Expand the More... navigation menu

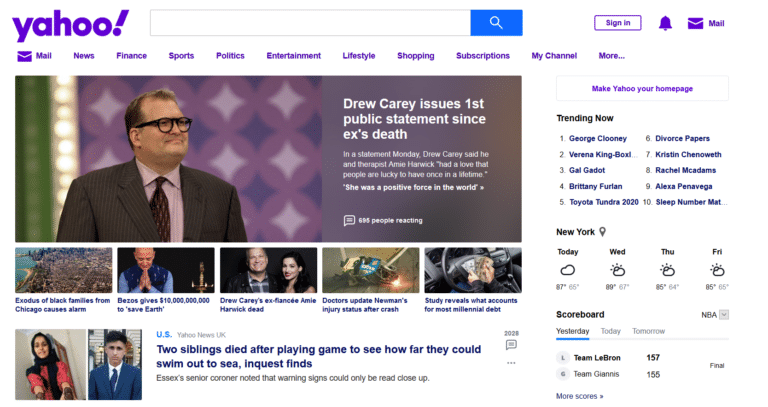(611, 56)
